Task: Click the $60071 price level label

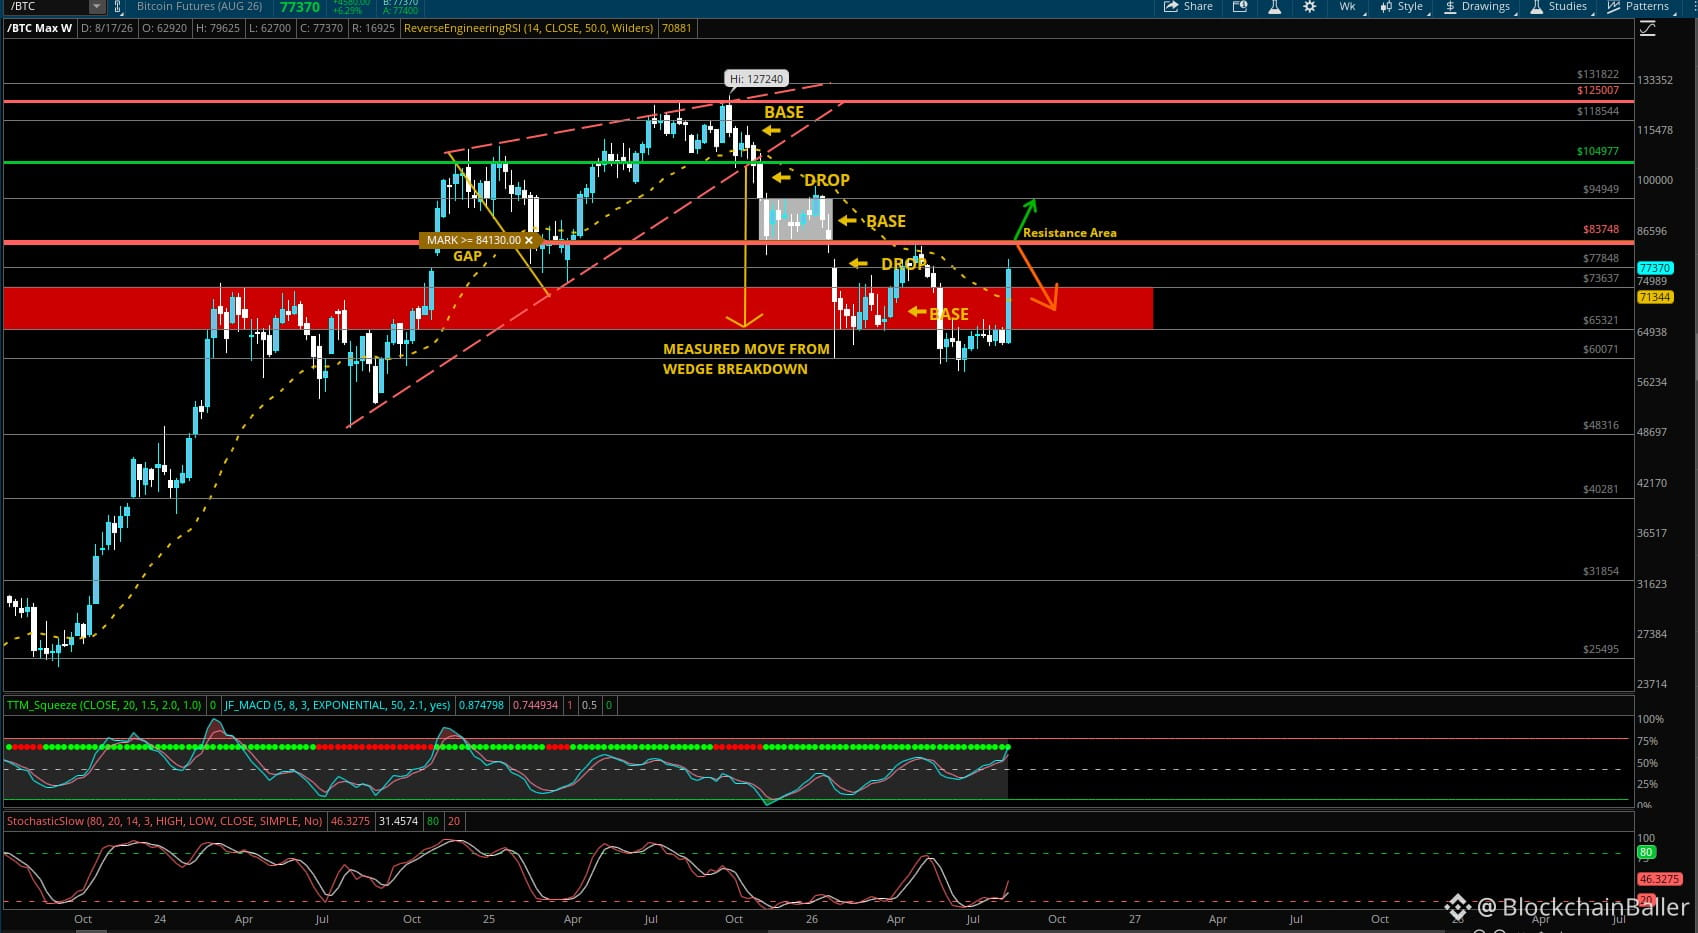Action: 1600,349
